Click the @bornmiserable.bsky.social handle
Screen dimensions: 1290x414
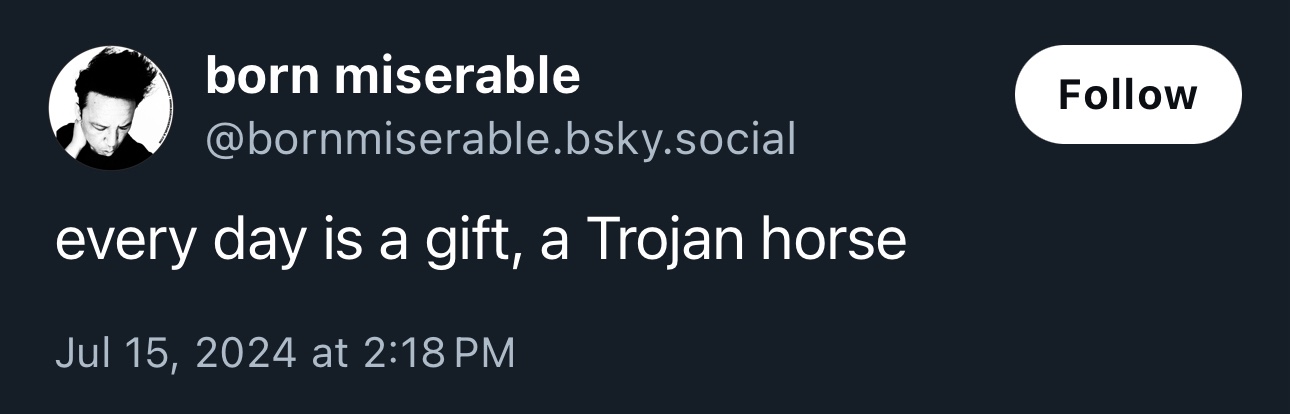500,140
